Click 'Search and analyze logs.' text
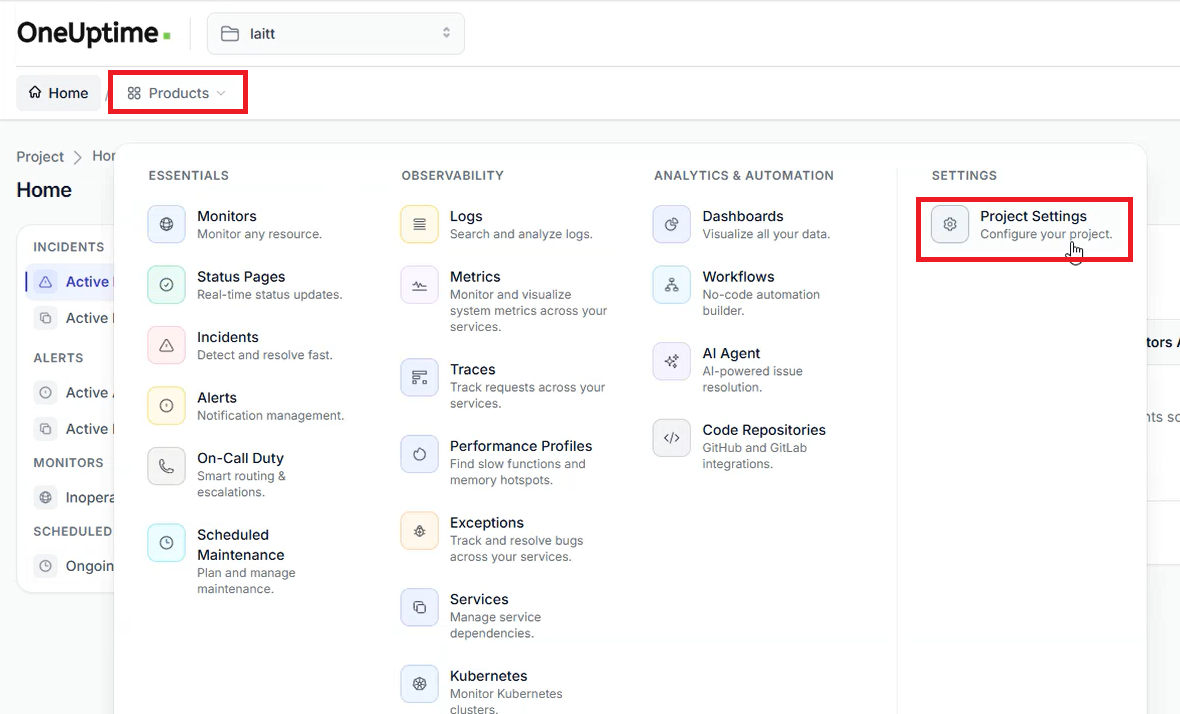This screenshot has width=1180, height=714. (521, 234)
